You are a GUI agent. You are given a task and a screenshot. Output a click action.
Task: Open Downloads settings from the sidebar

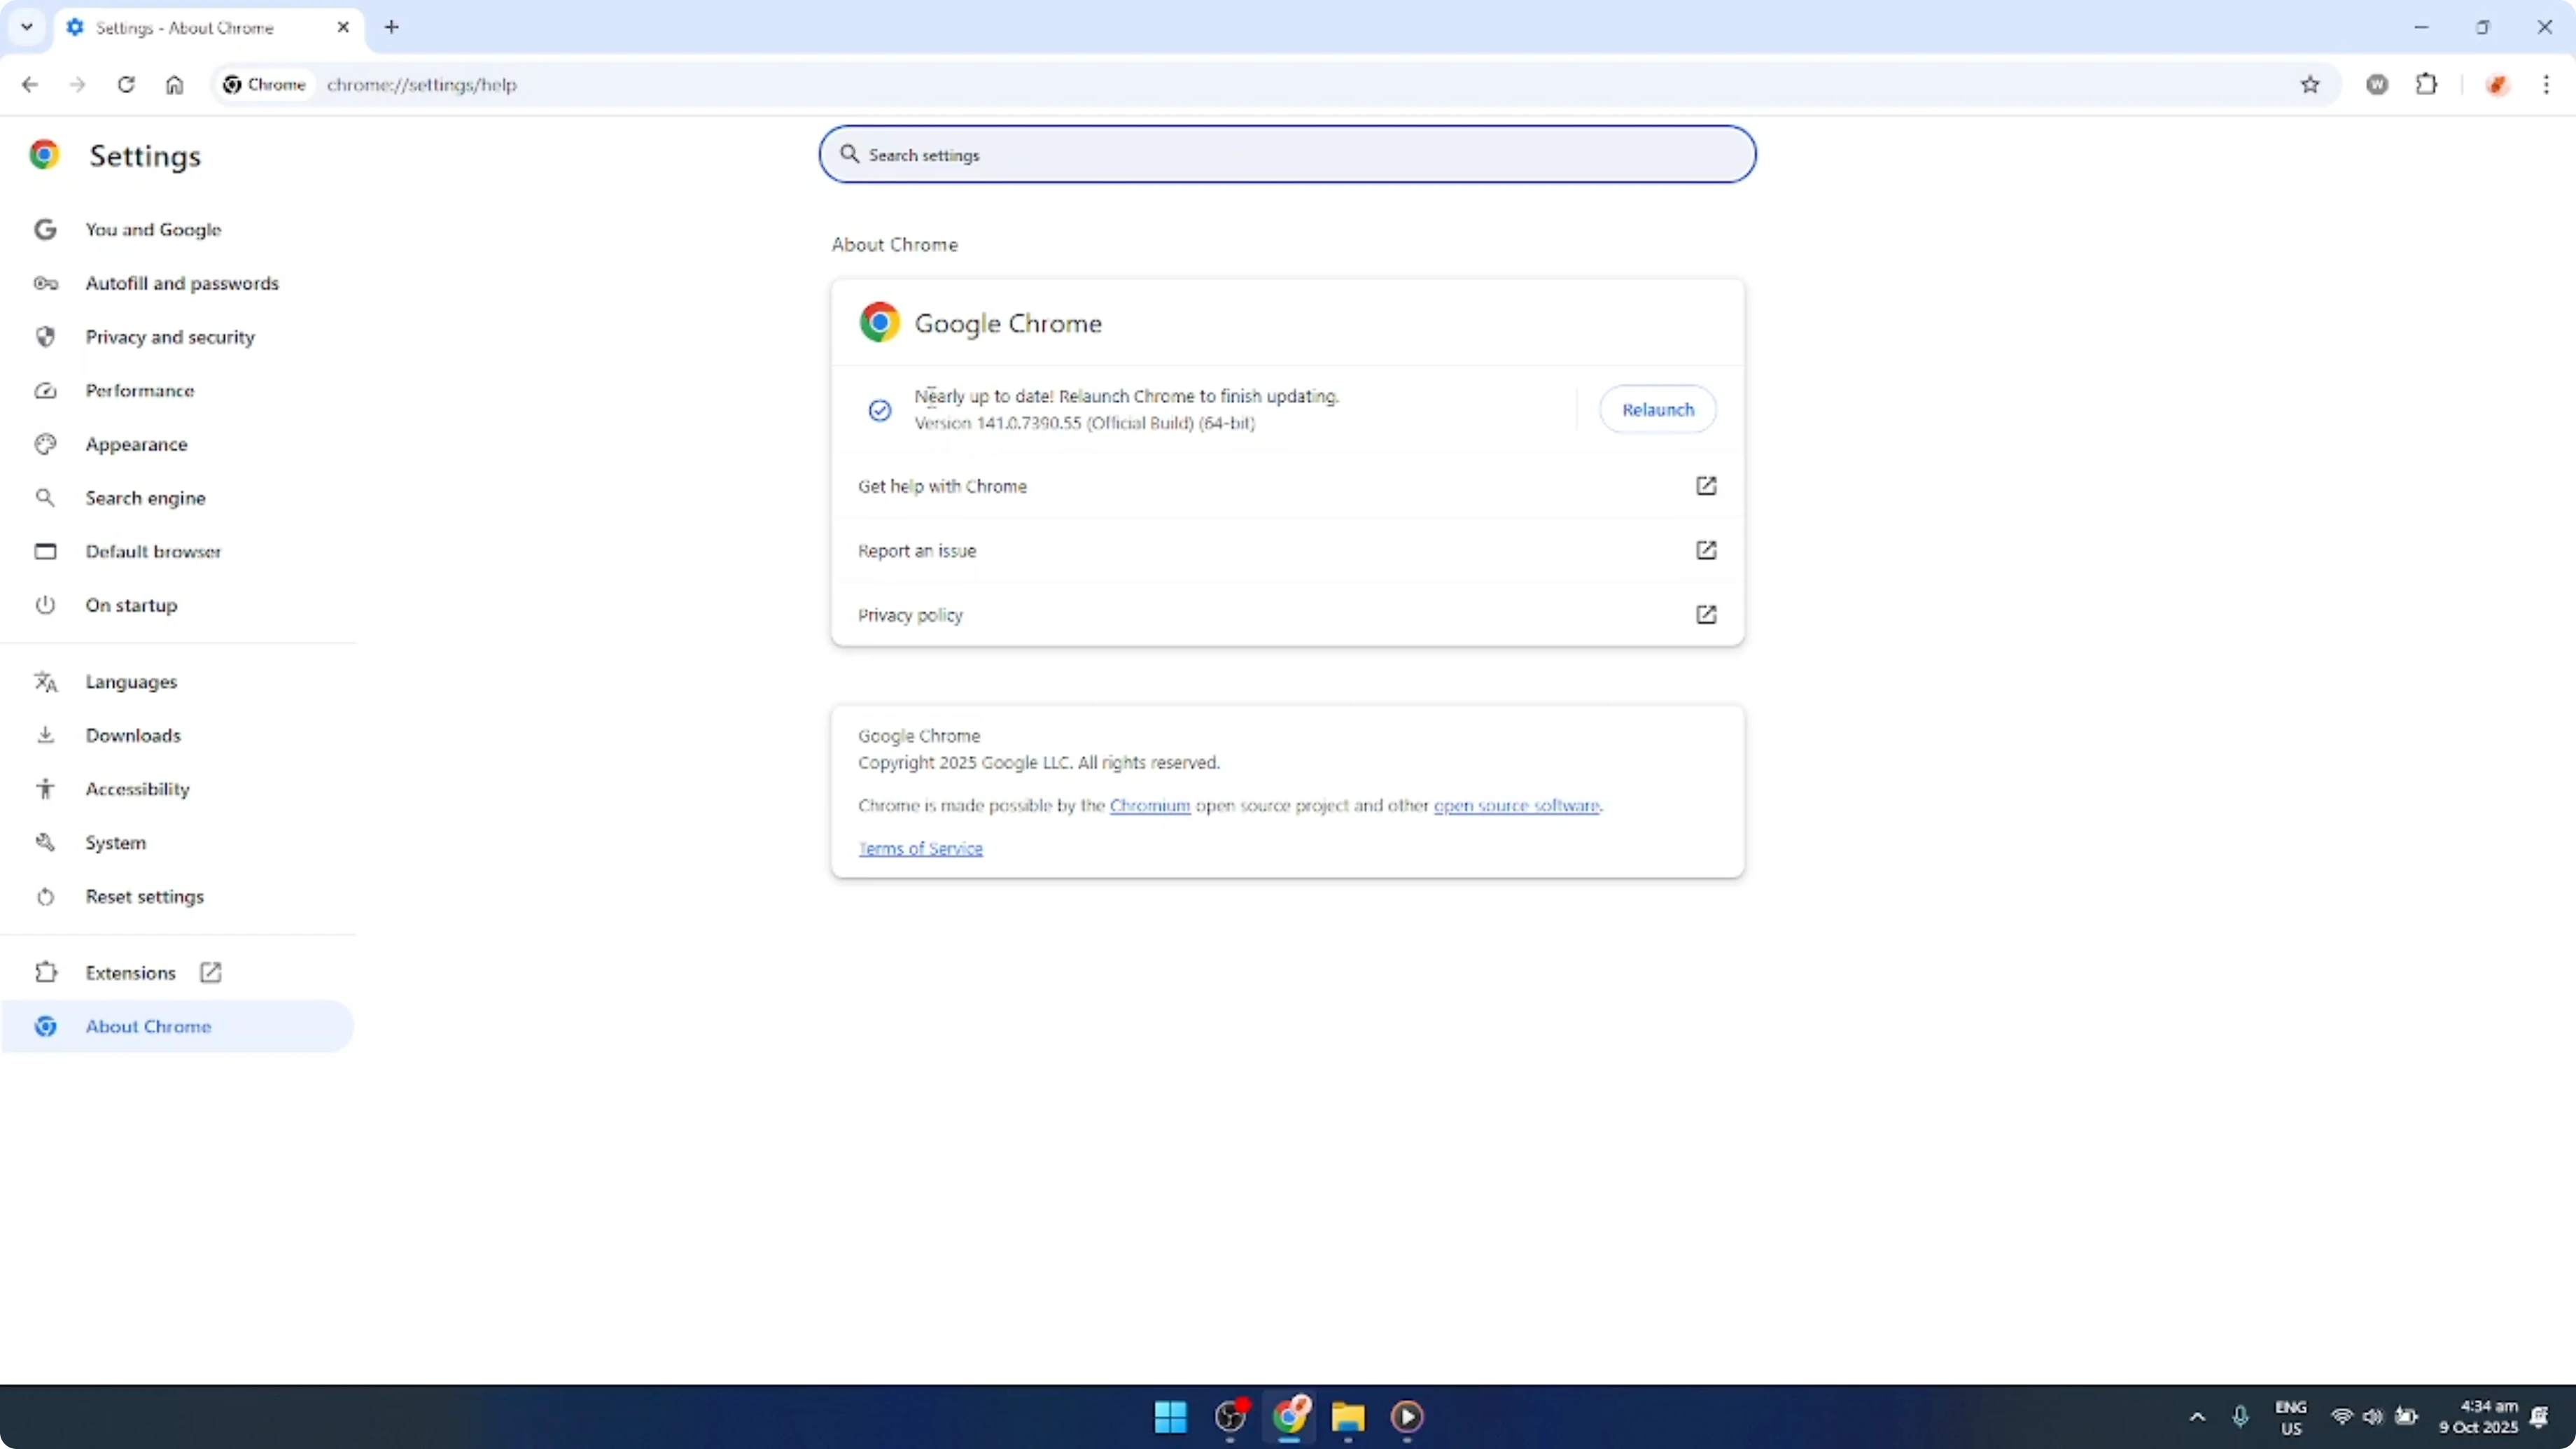(x=133, y=735)
